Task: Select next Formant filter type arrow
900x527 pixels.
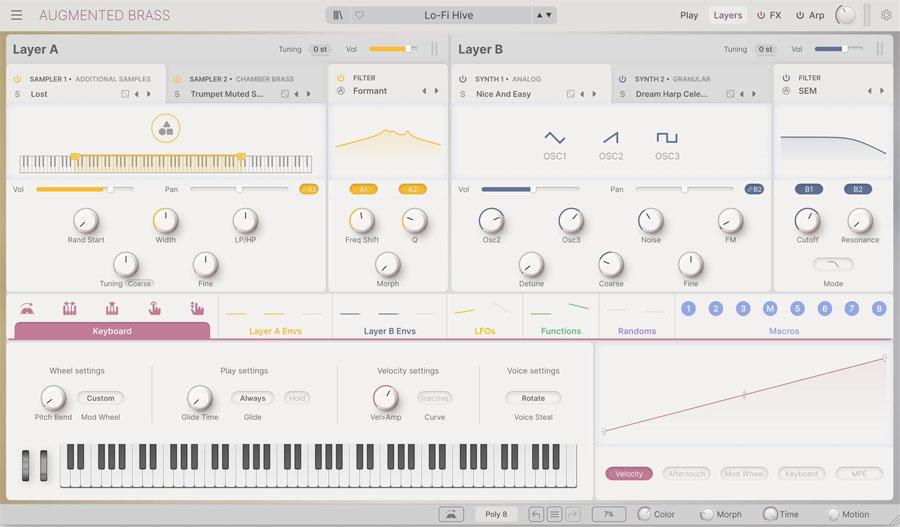Action: [x=436, y=91]
